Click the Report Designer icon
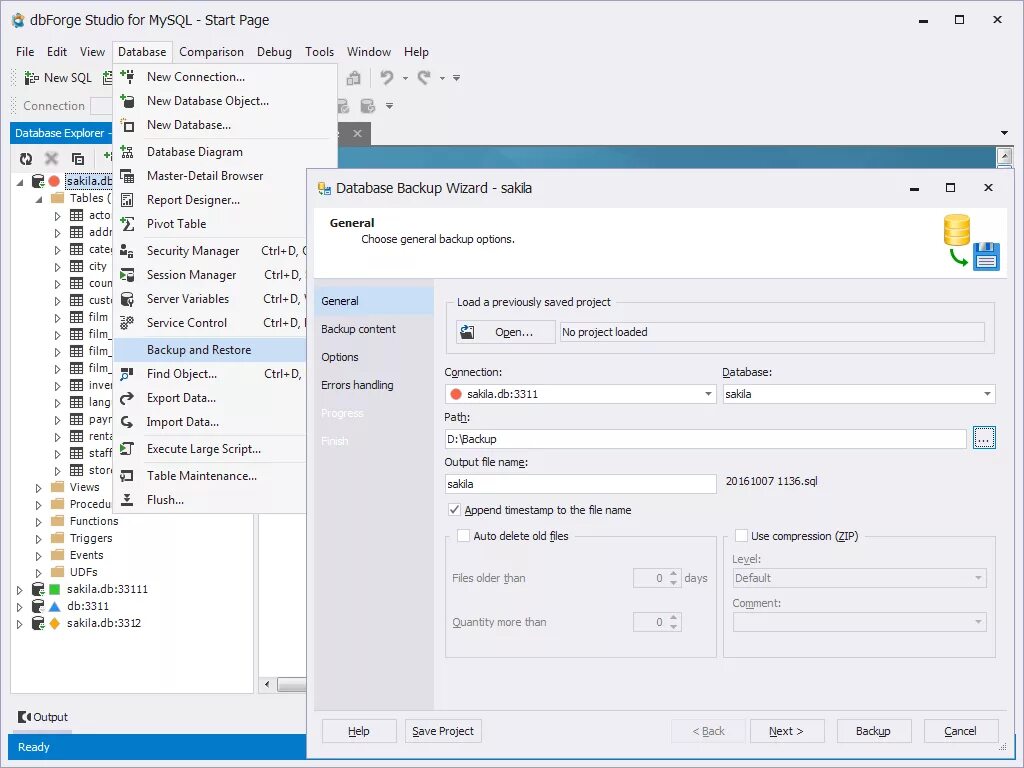The height and width of the screenshot is (768, 1024). pos(127,200)
